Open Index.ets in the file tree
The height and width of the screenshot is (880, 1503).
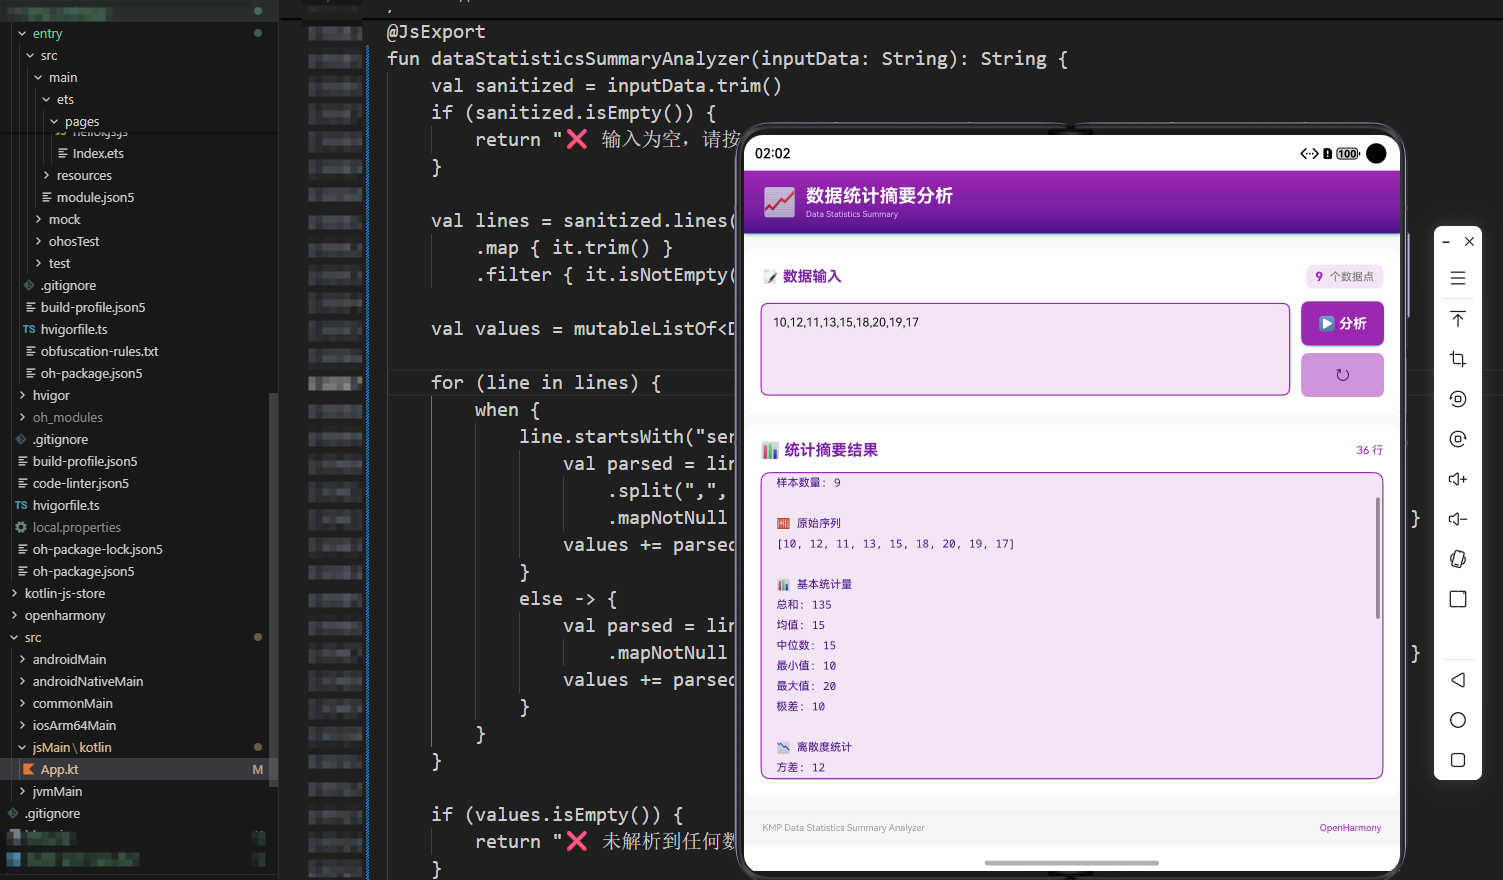click(x=98, y=154)
